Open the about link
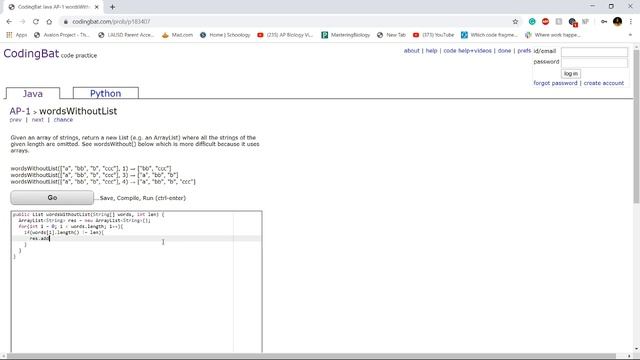Viewport: 640px width, 360px height. point(411,51)
